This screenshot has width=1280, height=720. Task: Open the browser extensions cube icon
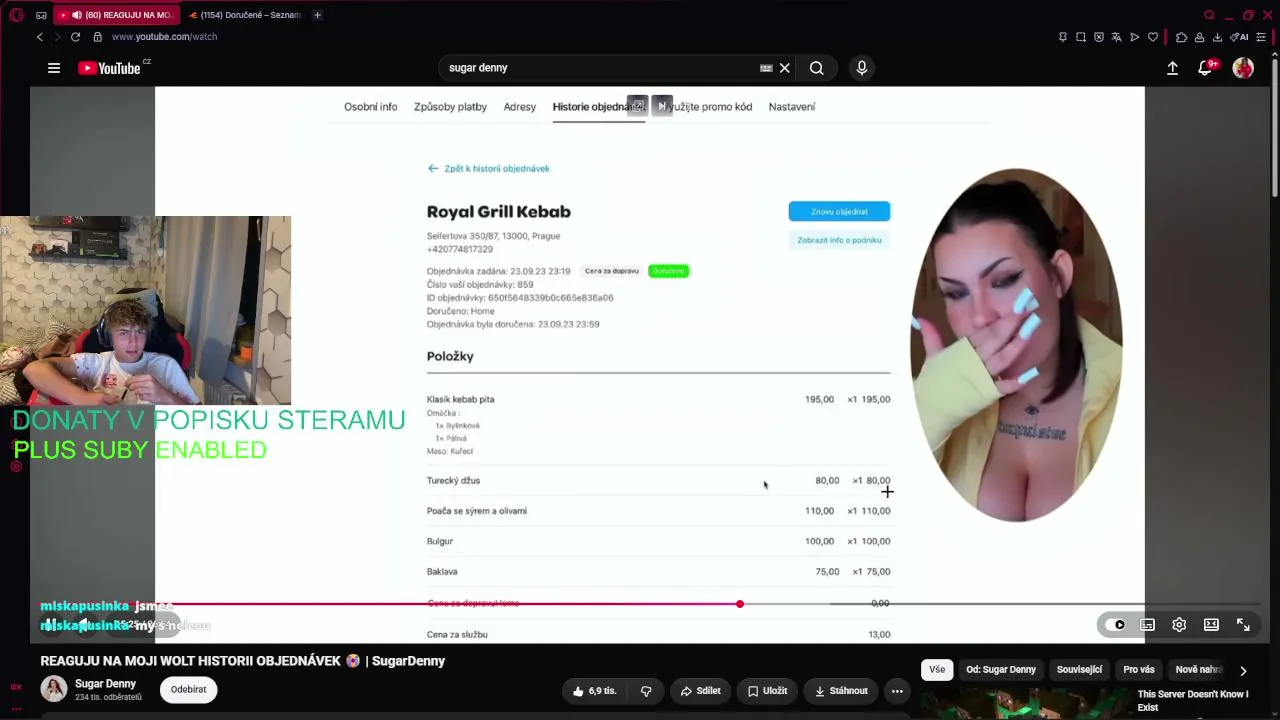1181,37
